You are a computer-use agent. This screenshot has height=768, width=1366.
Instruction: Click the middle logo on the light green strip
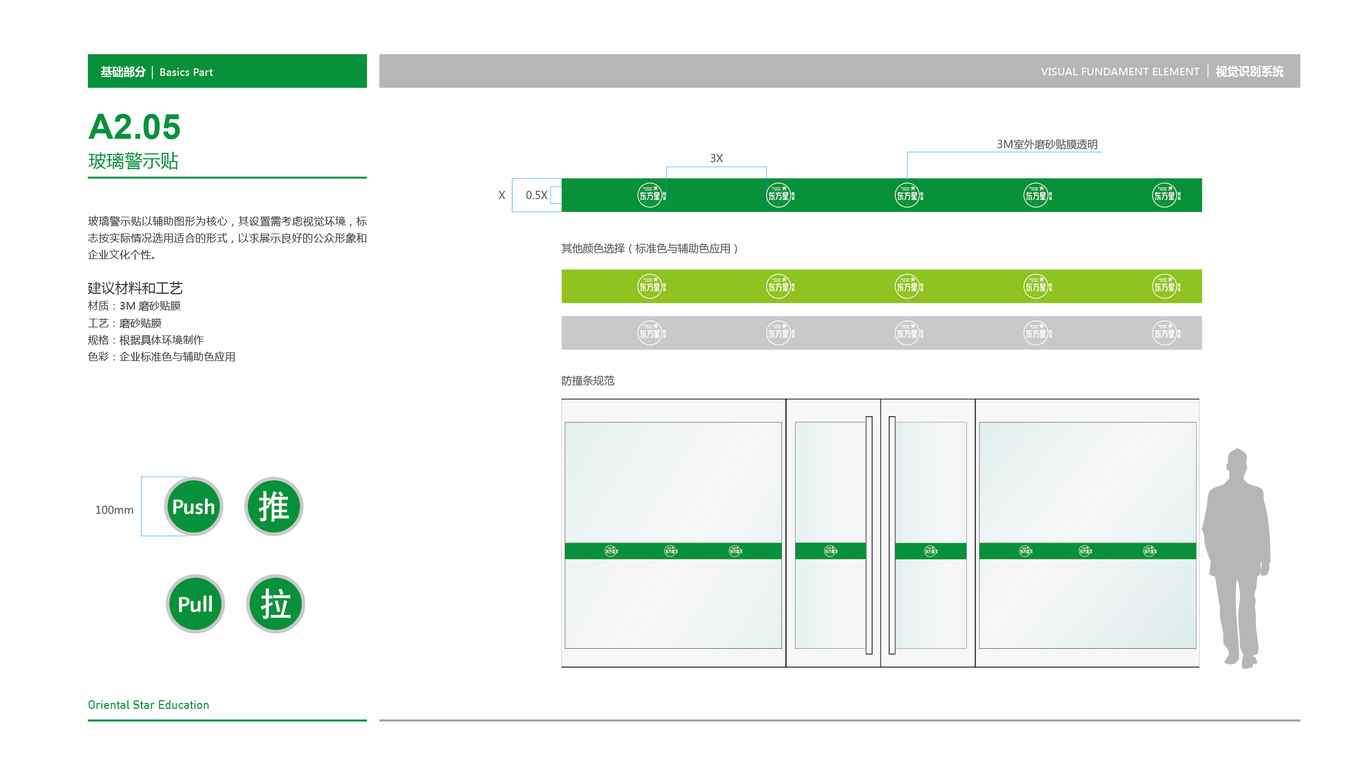point(908,286)
